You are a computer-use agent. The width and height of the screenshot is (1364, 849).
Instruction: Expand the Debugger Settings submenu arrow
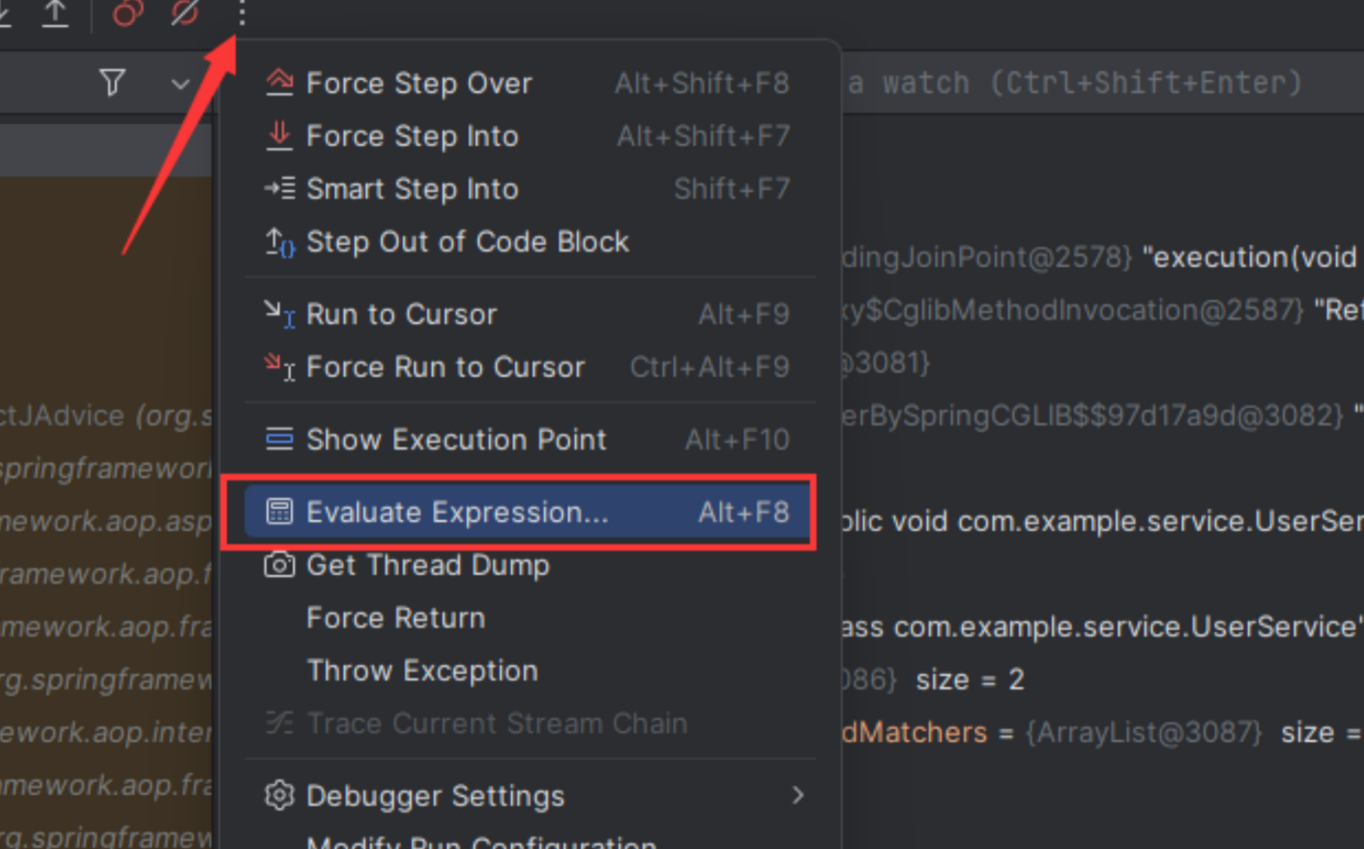coord(798,795)
